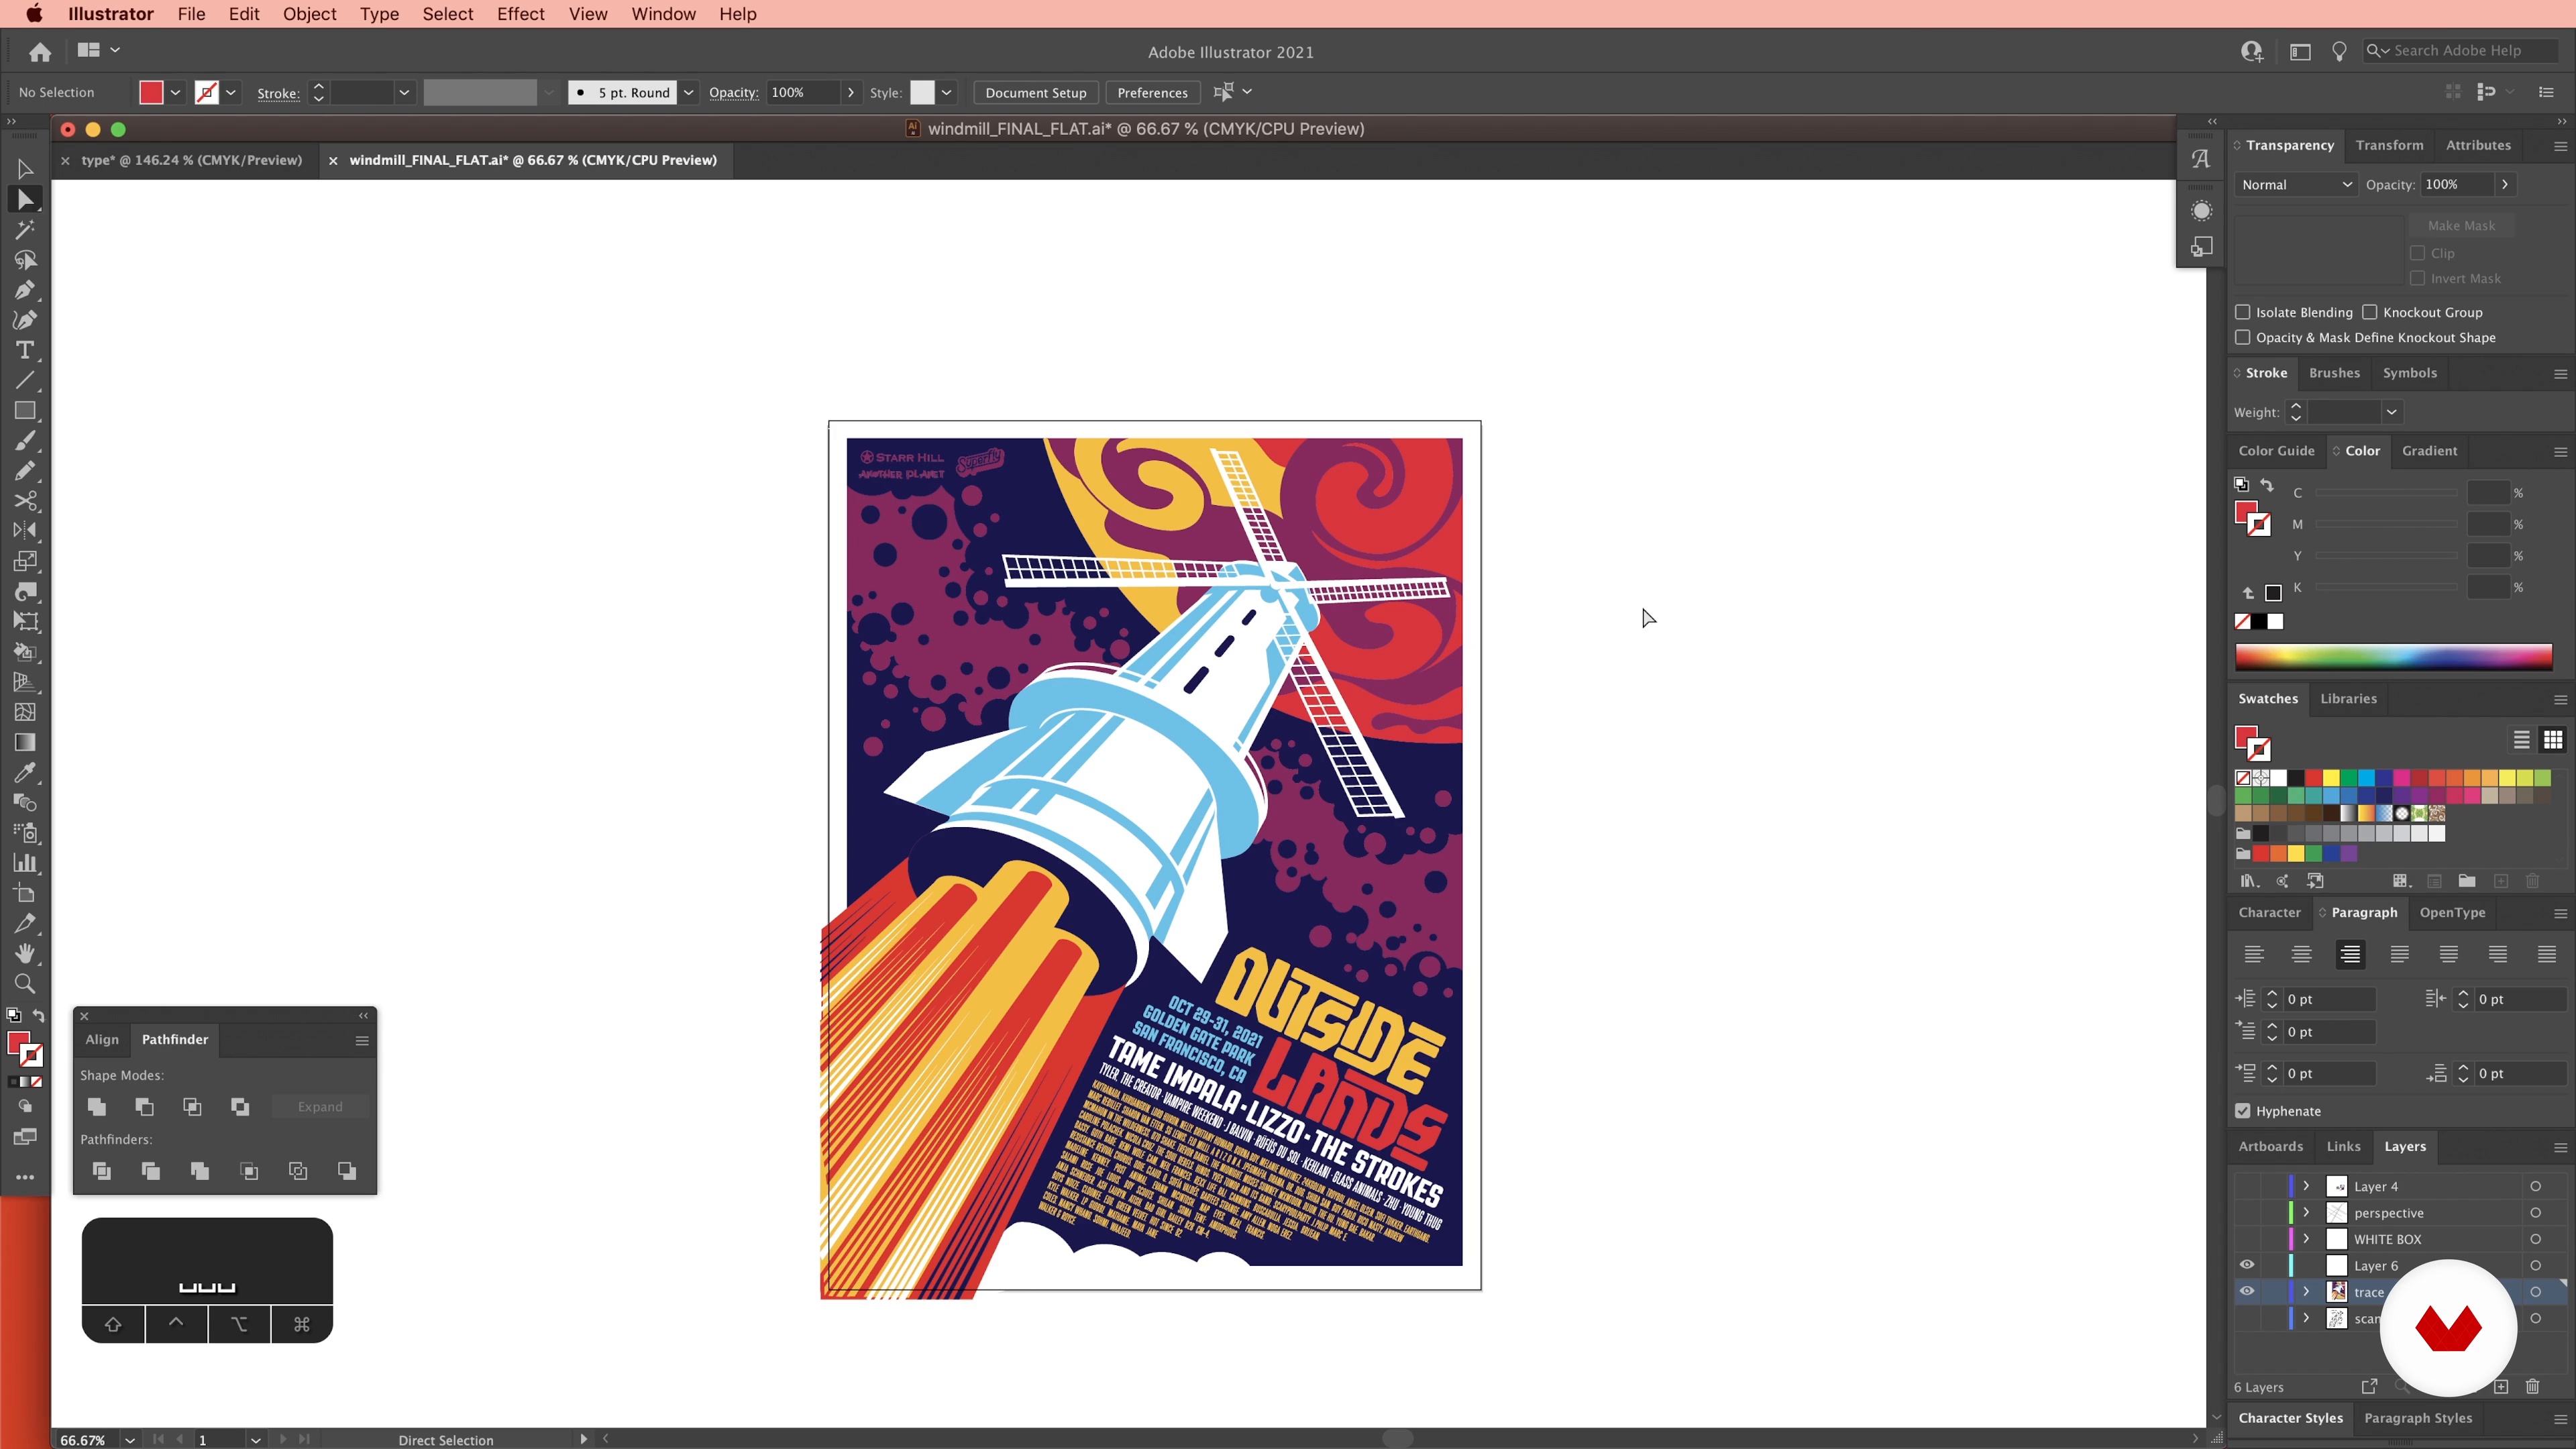This screenshot has width=2576, height=1449.
Task: Open blending mode Normal dropdown
Action: [x=2296, y=184]
